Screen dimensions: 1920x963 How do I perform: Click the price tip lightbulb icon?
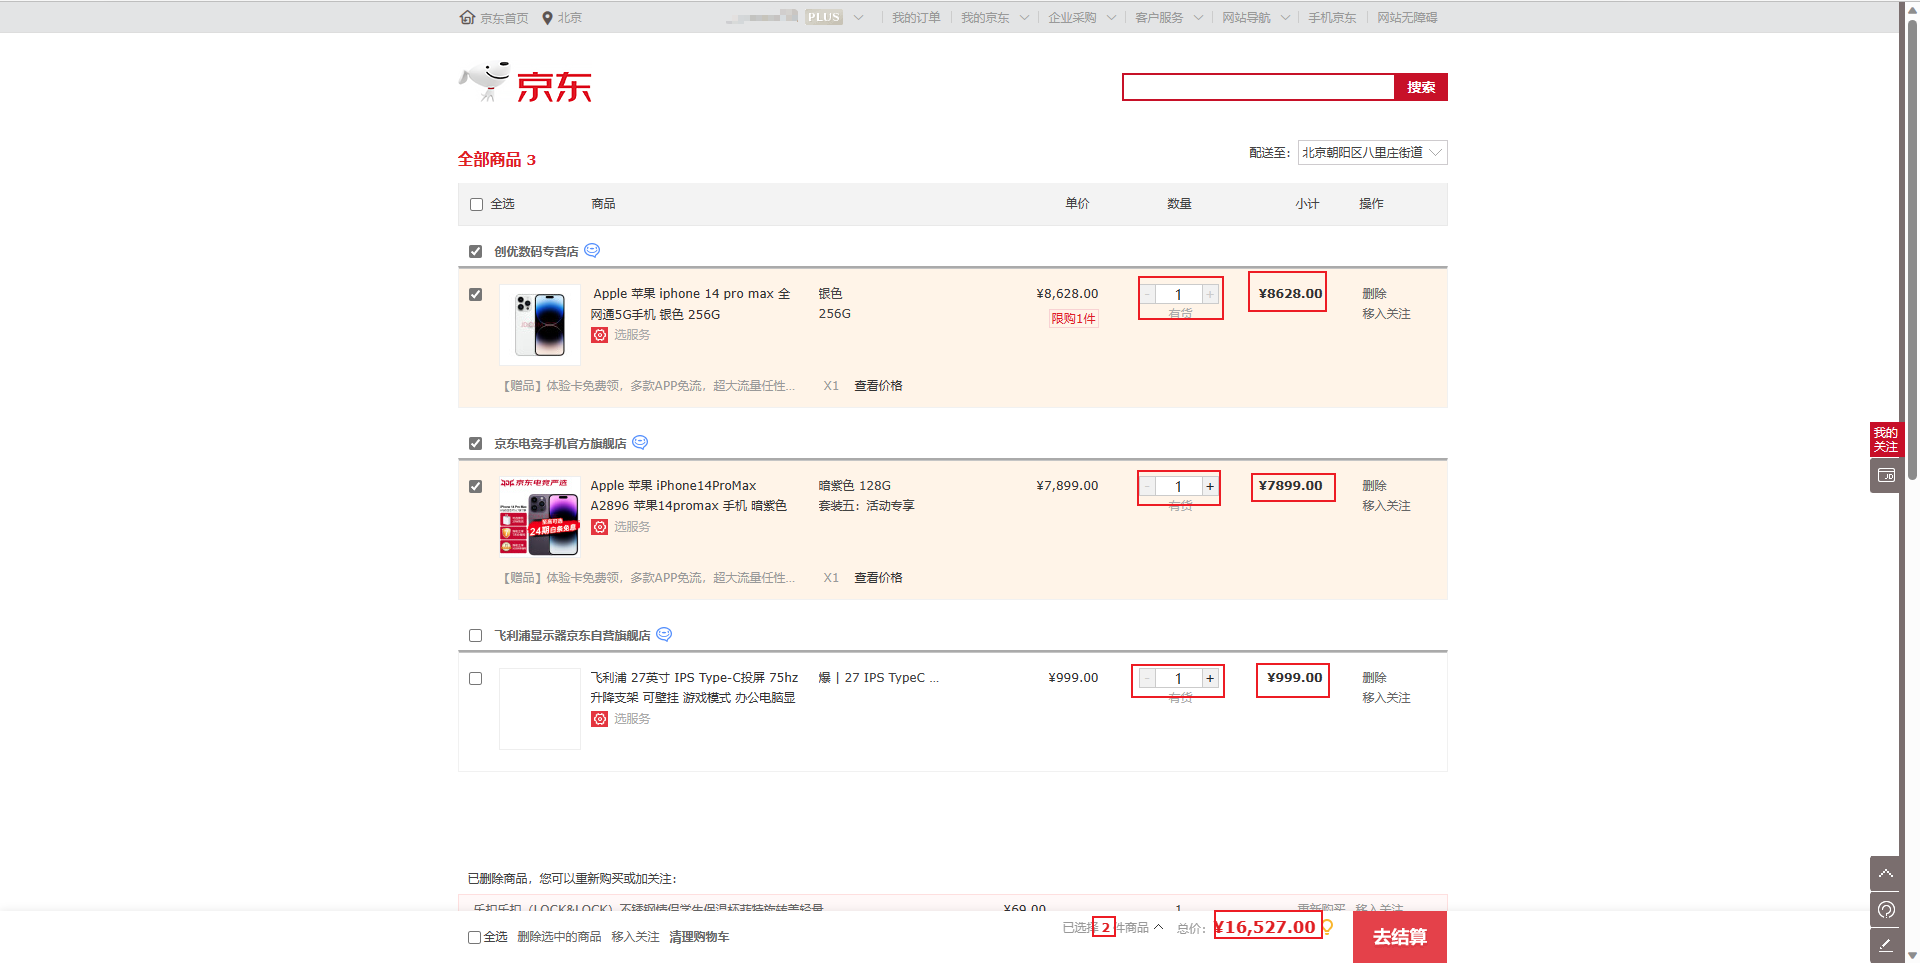click(x=1328, y=927)
